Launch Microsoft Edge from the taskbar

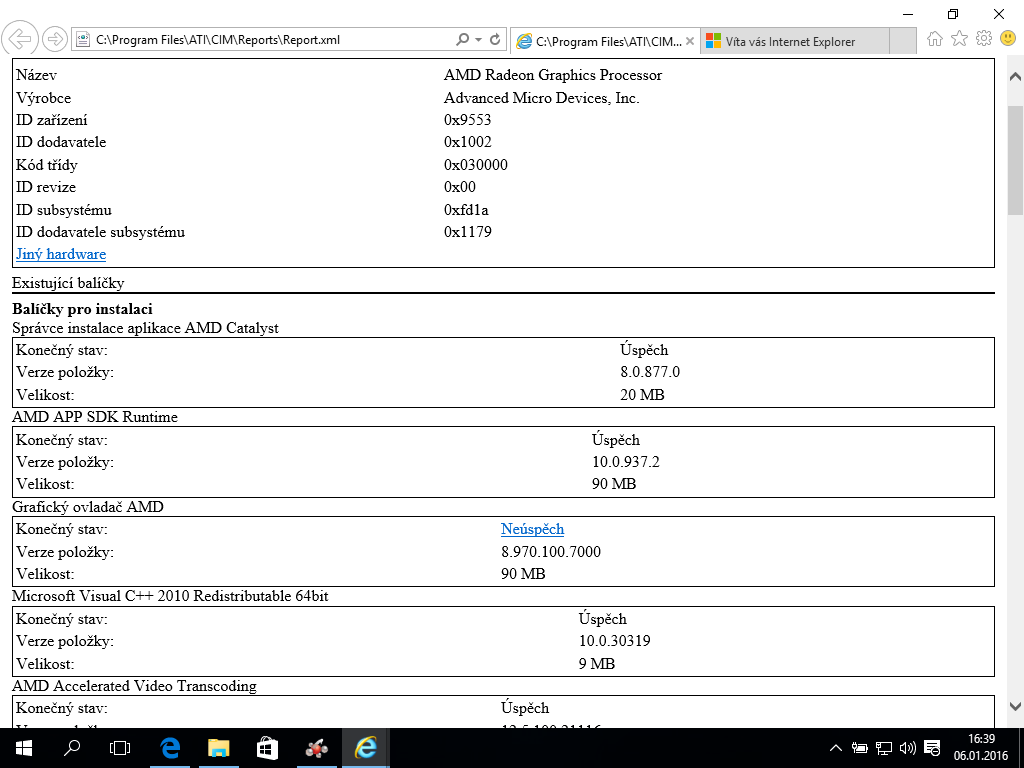click(170, 748)
